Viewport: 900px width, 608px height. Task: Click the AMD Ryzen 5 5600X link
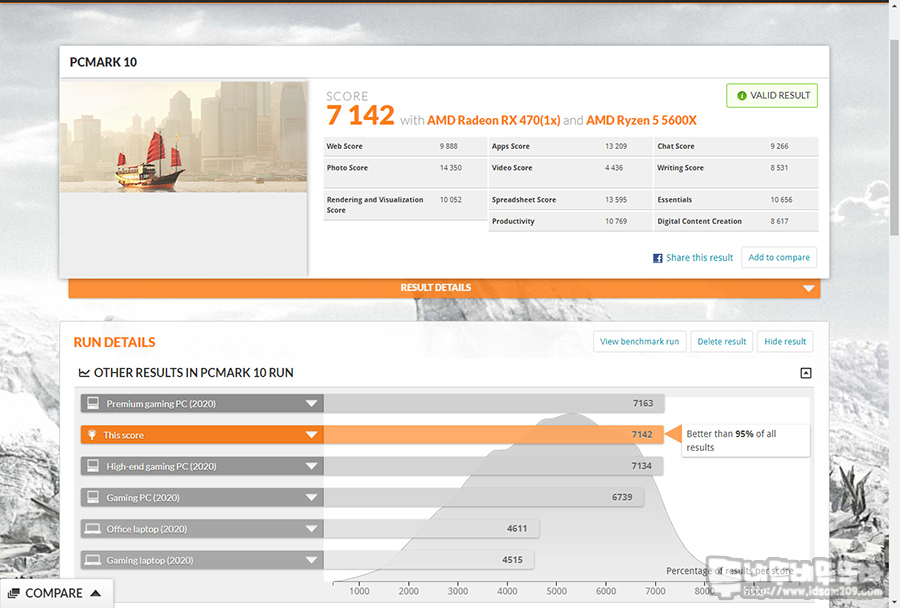(x=641, y=121)
